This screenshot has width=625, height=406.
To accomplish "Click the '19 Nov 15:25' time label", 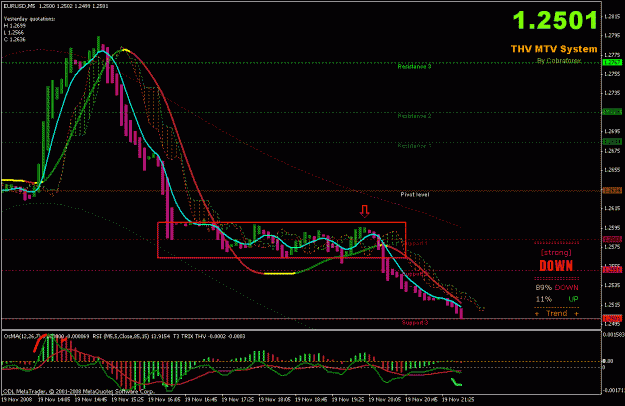I will 128,399.
